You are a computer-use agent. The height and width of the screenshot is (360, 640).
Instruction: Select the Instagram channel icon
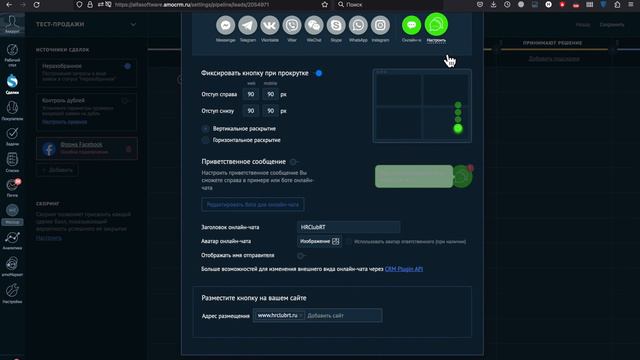tap(380, 25)
